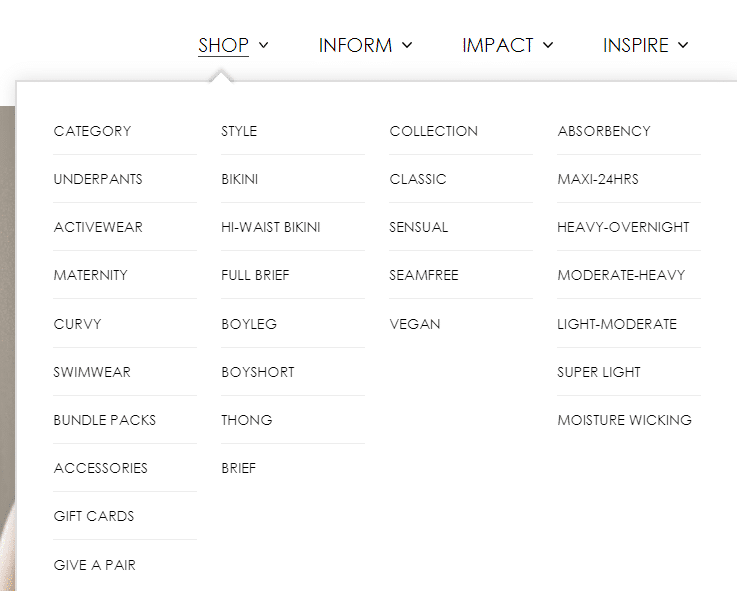Pick the Boyshort style option
This screenshot has width=737, height=591.
[x=258, y=372]
